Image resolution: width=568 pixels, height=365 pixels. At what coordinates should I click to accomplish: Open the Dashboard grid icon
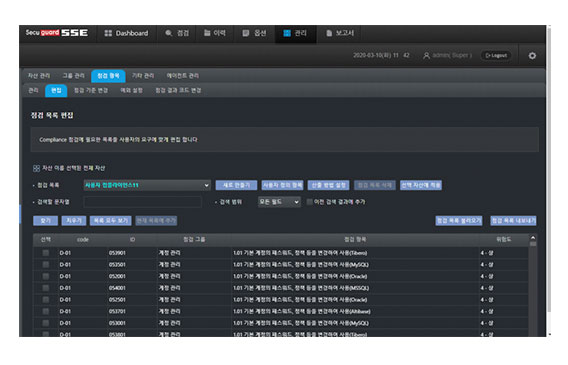(108, 33)
